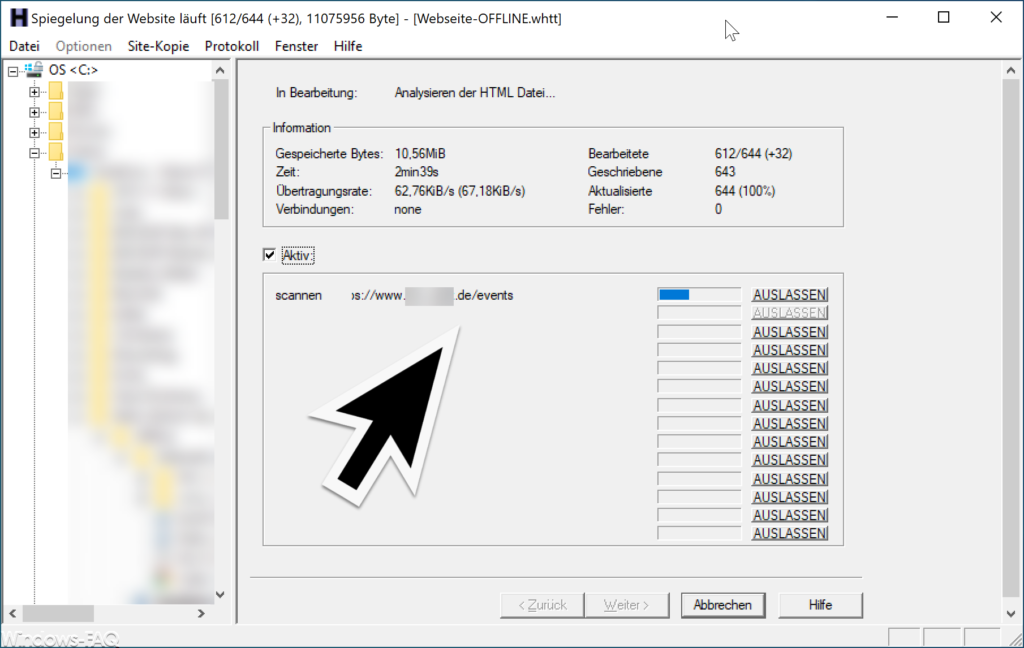
Task: Click the Bearbeitete value '612/644 (+32)'
Action: (x=753, y=154)
